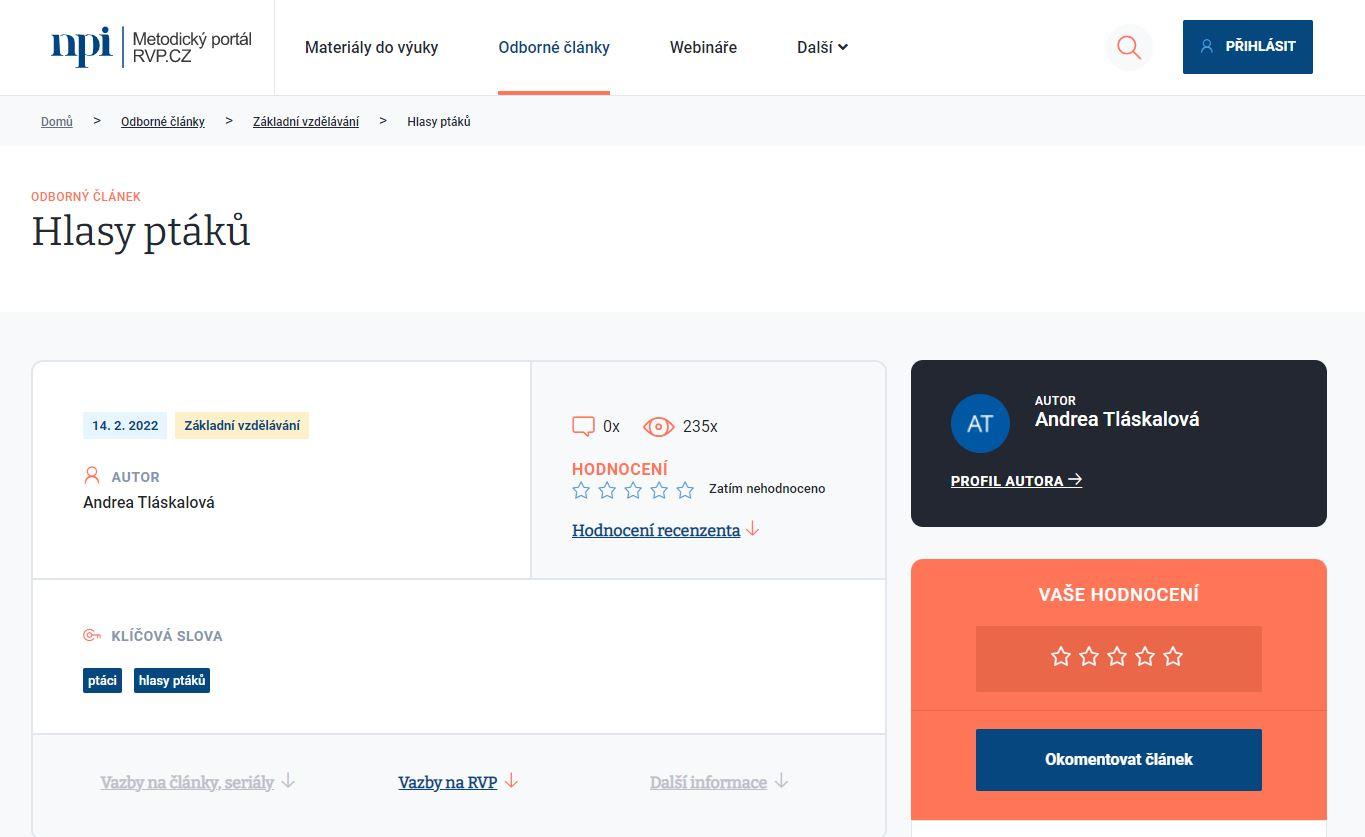Click the eye views icon

(x=658, y=426)
